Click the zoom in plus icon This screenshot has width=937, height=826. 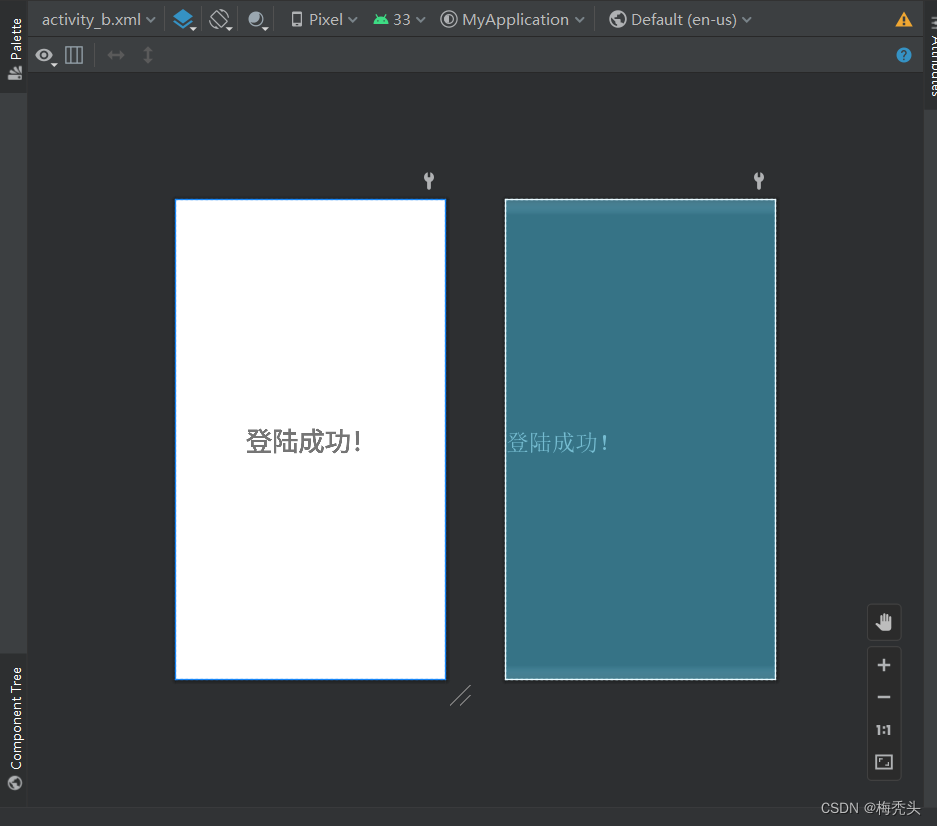click(883, 664)
